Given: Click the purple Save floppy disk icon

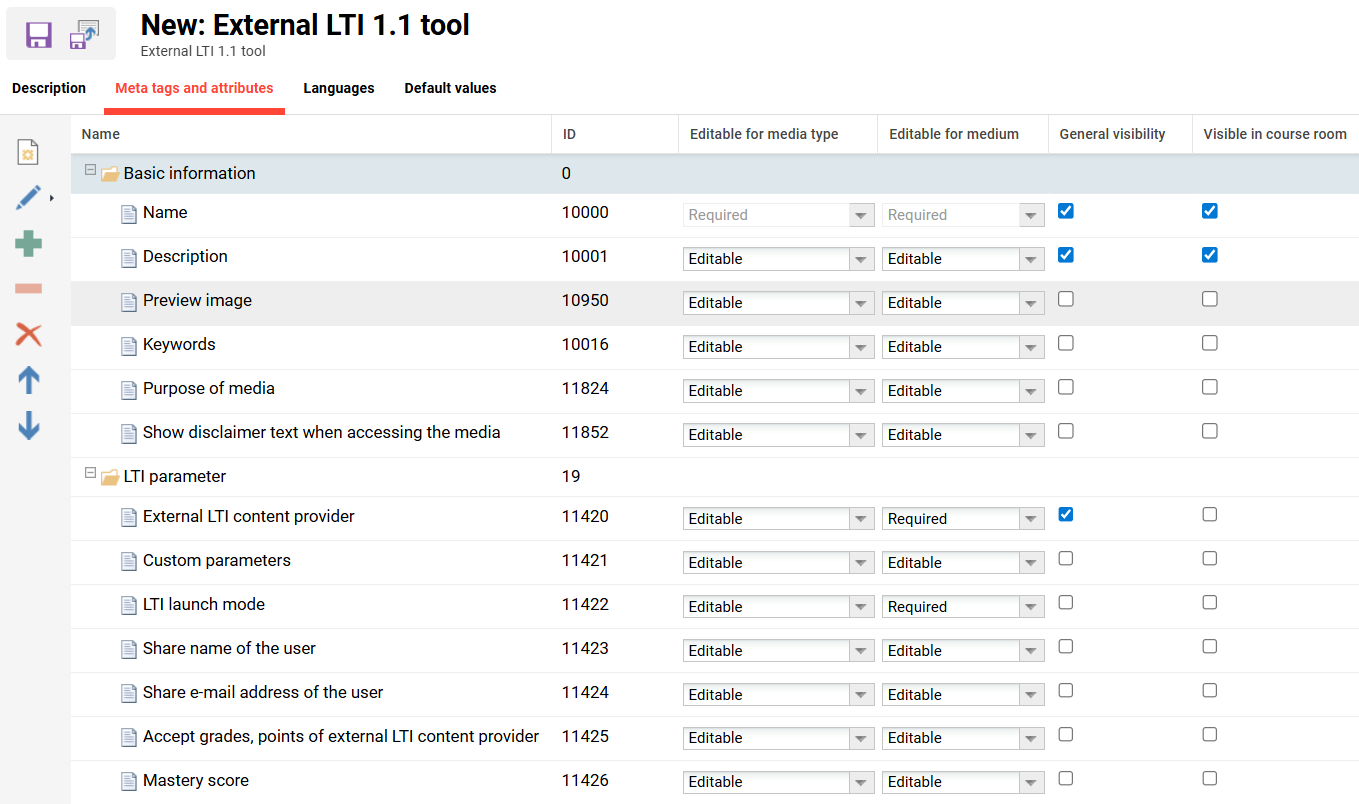Looking at the screenshot, I should (39, 35).
